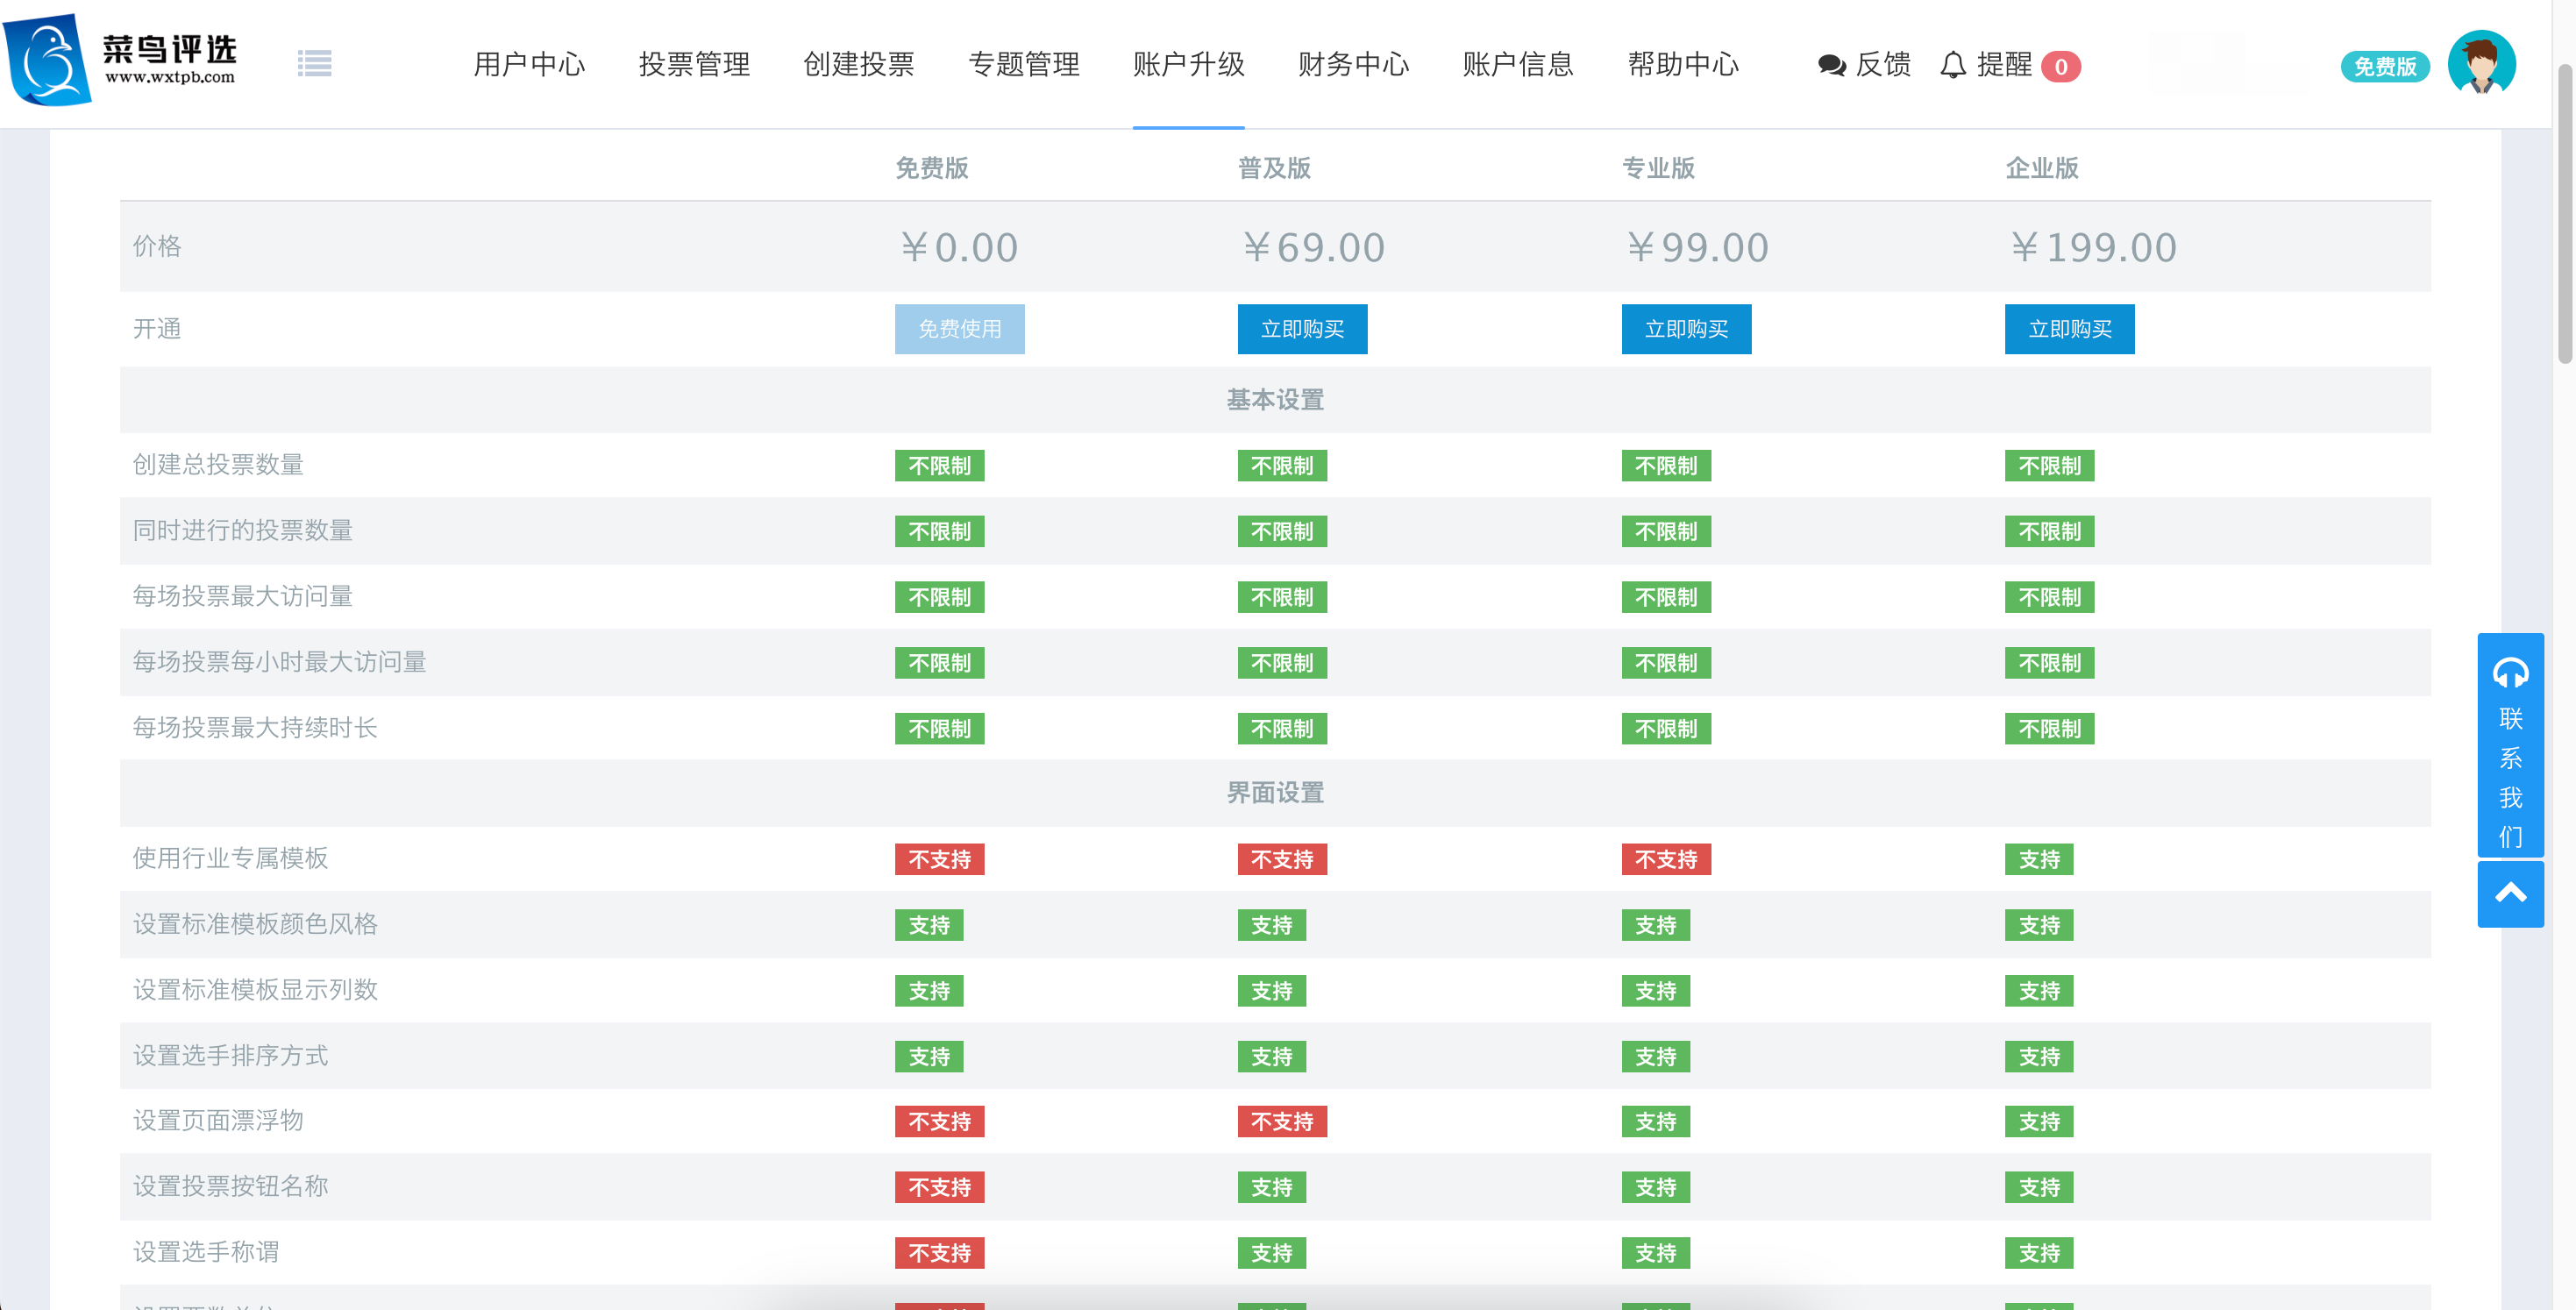
Task: Open the 帮助中心 menu
Action: (x=1683, y=65)
